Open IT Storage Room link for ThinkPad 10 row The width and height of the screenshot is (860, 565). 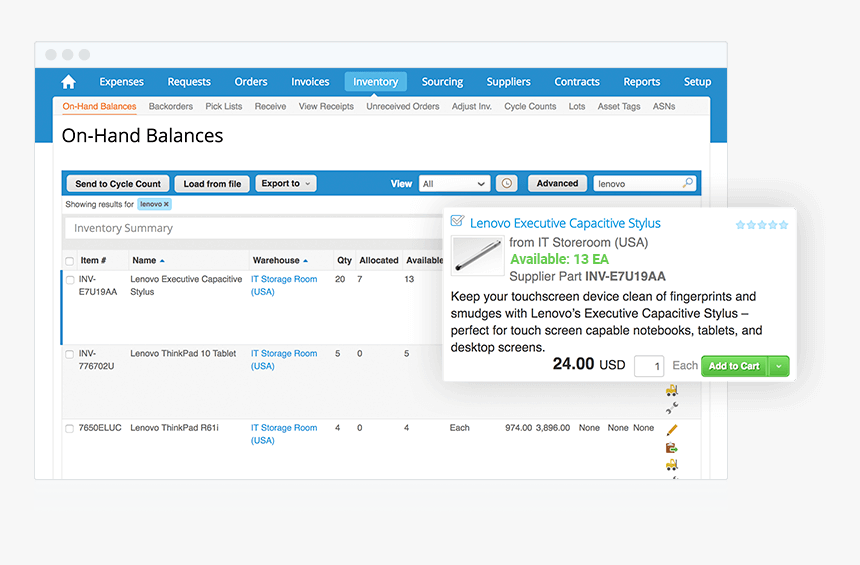[x=284, y=360]
